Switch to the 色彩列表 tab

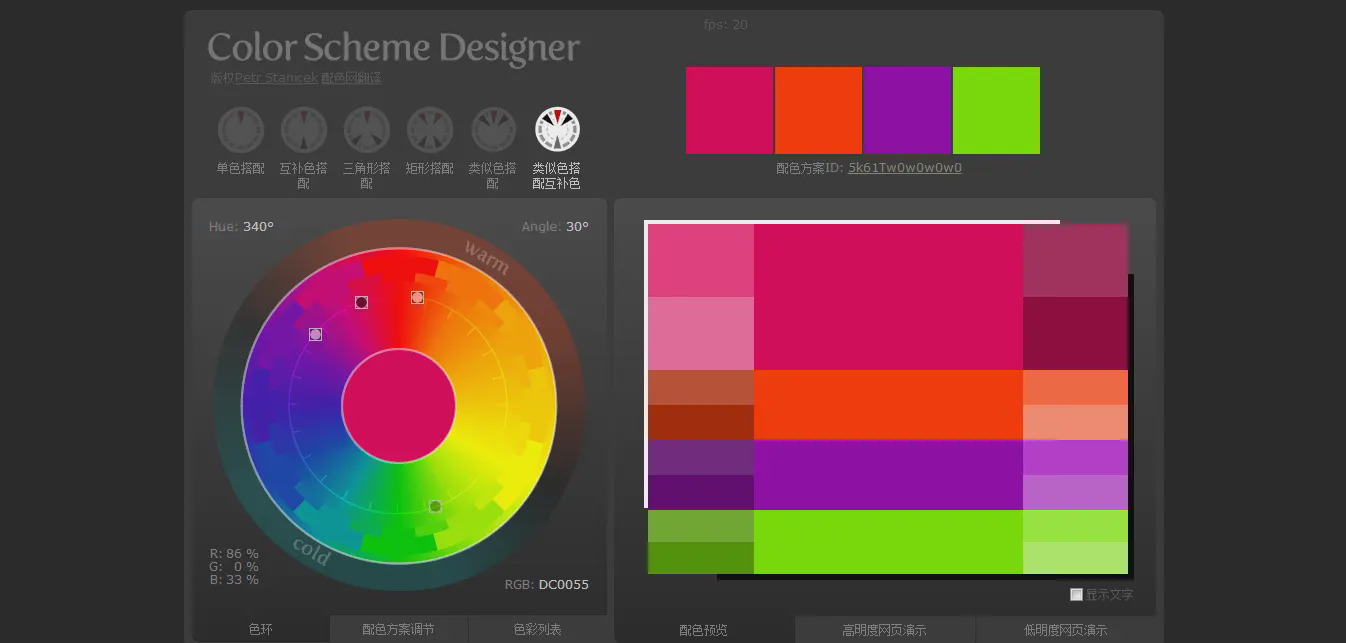click(x=537, y=629)
